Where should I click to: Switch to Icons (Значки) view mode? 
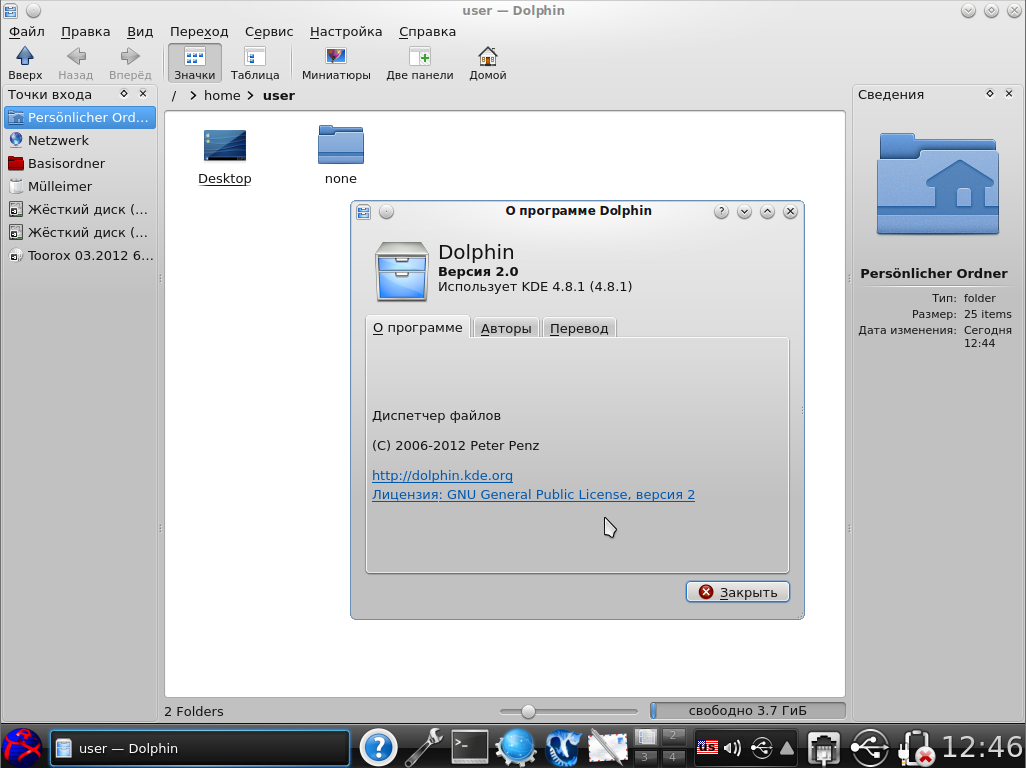194,62
